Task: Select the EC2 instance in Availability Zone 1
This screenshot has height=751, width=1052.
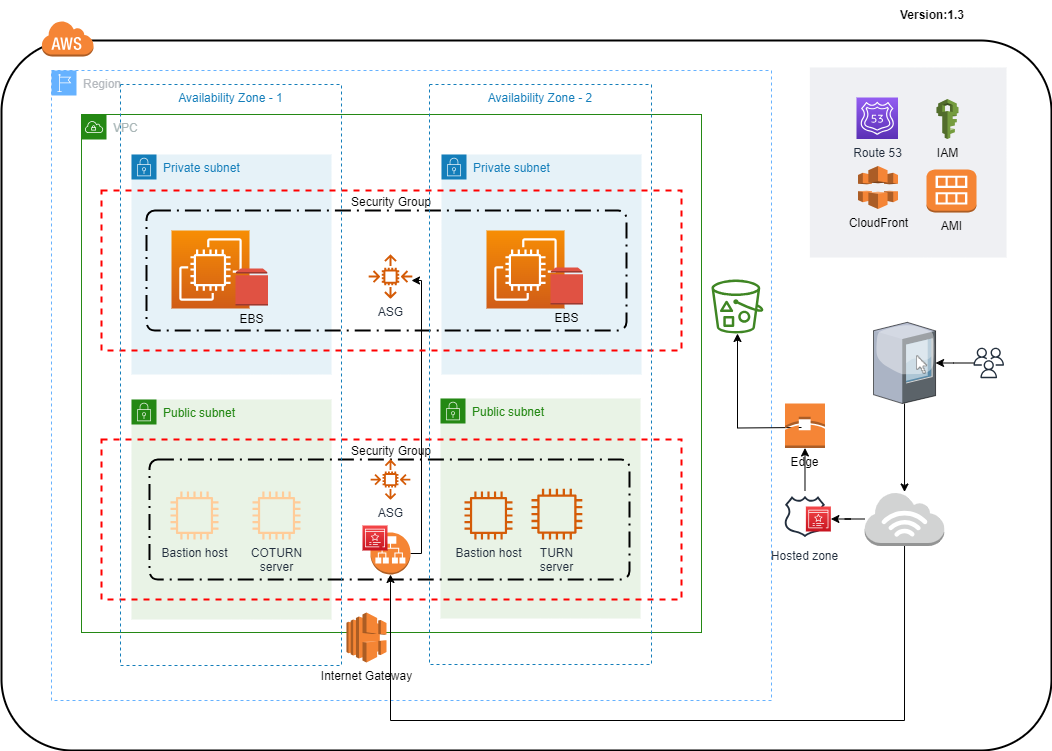Action: (x=210, y=270)
